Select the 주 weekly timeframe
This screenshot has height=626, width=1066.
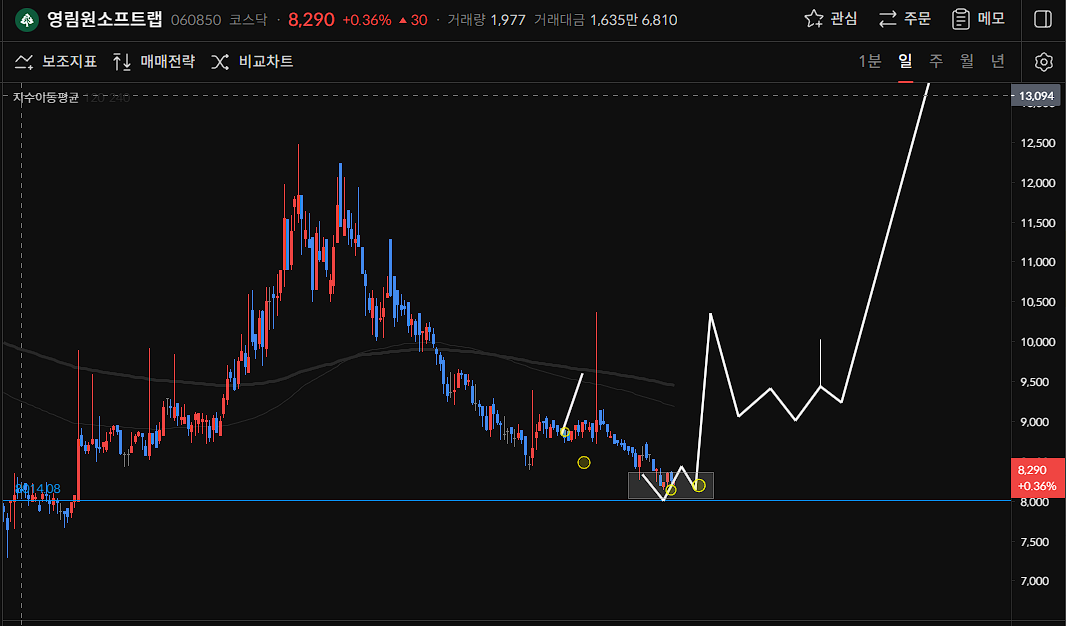point(936,61)
